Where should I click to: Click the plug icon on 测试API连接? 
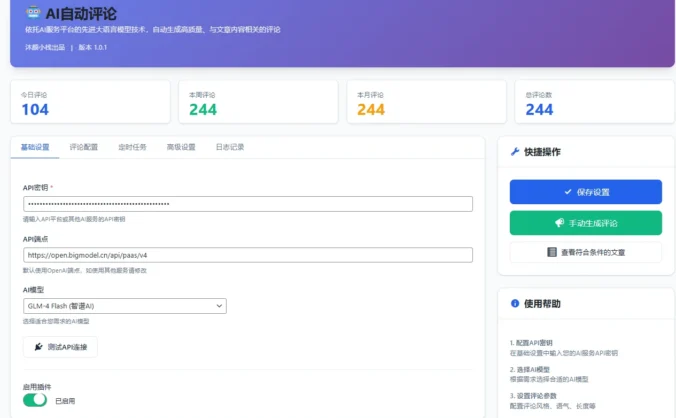[39, 347]
